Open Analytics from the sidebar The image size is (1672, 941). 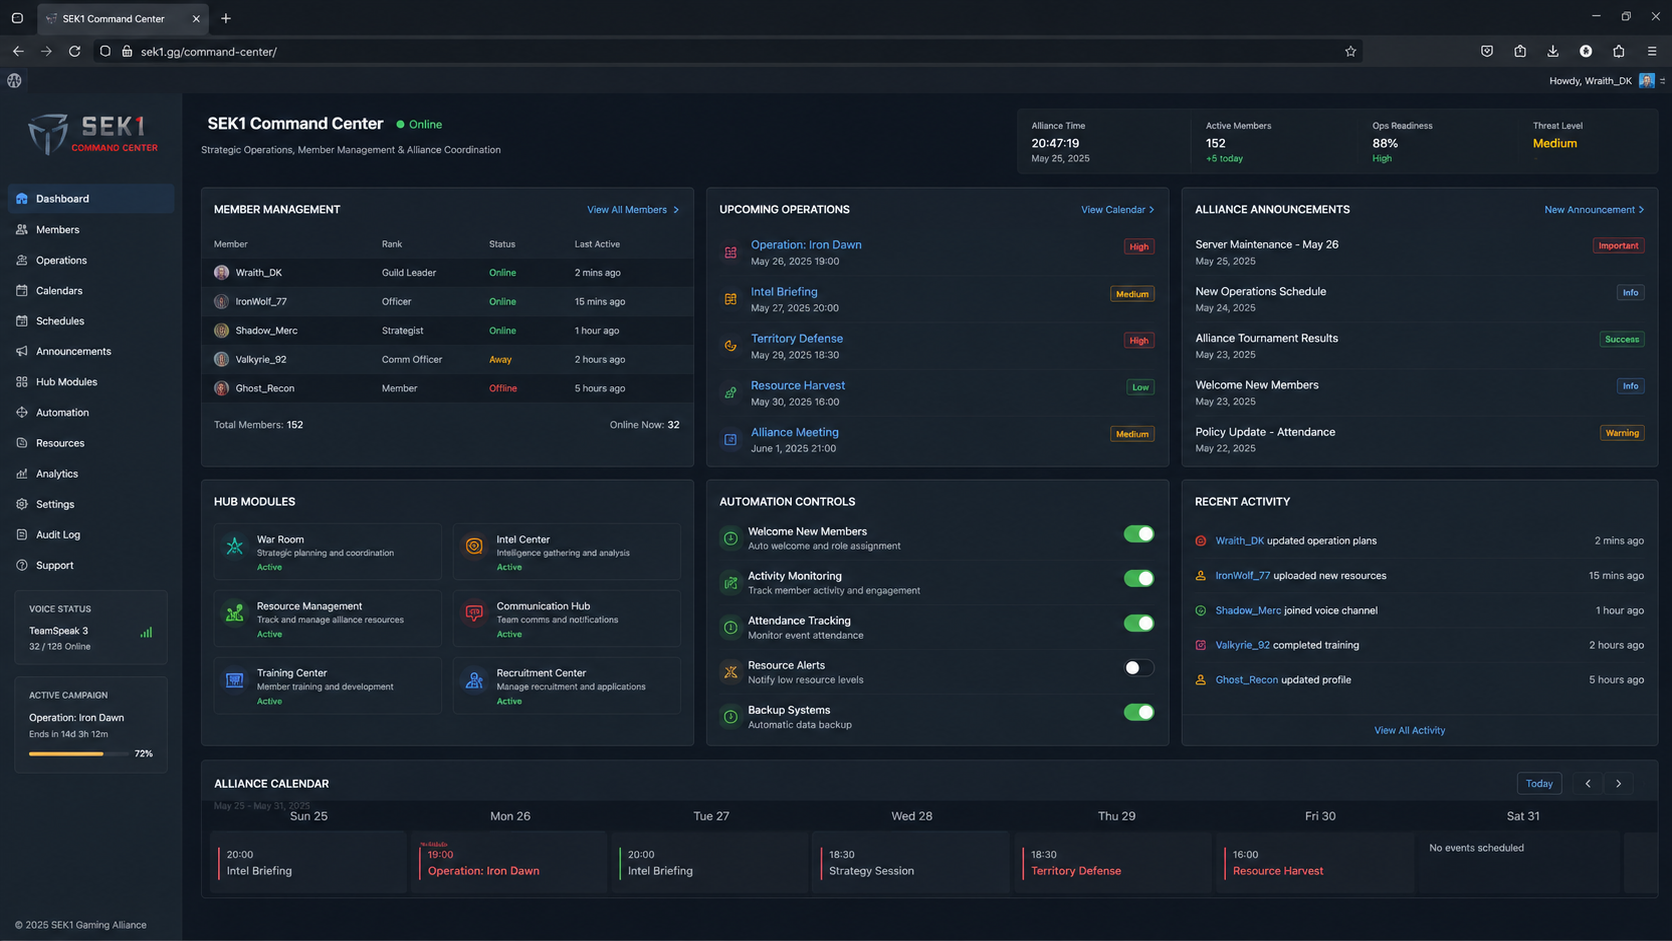91,474
